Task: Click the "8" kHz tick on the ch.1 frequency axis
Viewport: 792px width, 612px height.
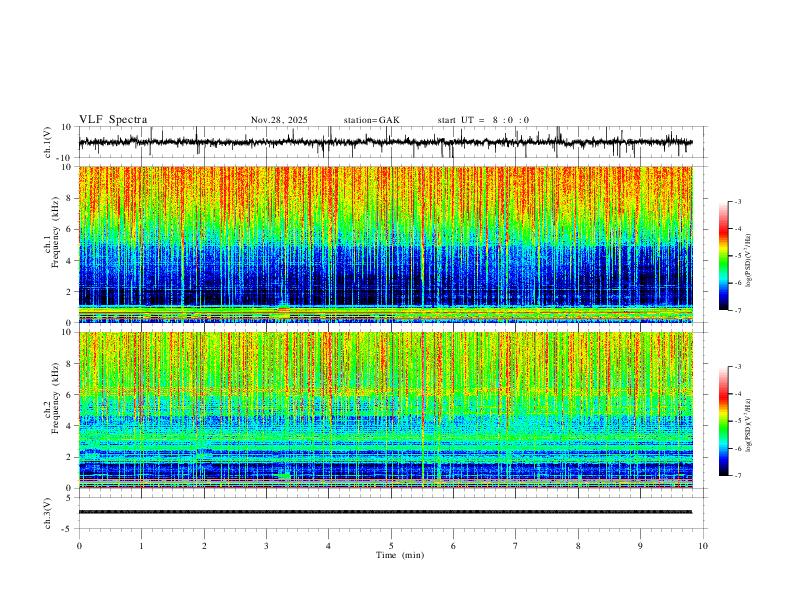Action: [71, 198]
